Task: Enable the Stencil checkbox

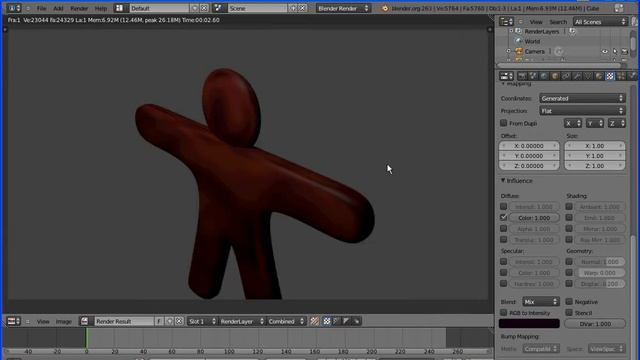Action: pyautogui.click(x=569, y=313)
